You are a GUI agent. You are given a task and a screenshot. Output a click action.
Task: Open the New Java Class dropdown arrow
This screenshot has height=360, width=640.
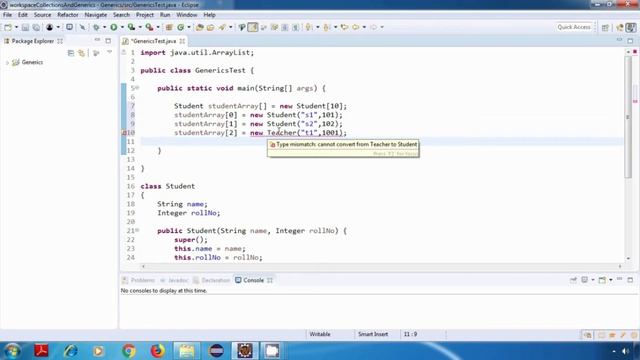(189, 27)
